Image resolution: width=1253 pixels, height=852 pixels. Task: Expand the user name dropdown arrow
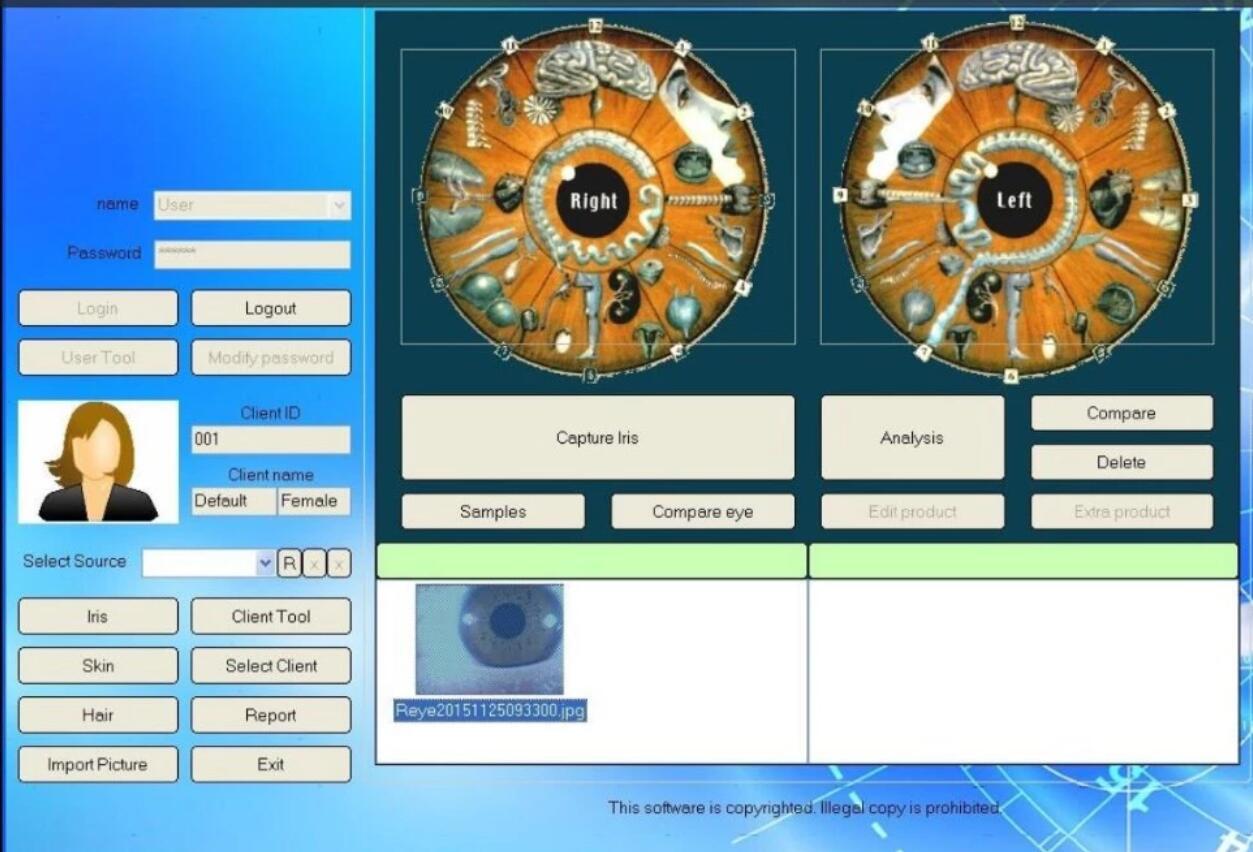(340, 205)
